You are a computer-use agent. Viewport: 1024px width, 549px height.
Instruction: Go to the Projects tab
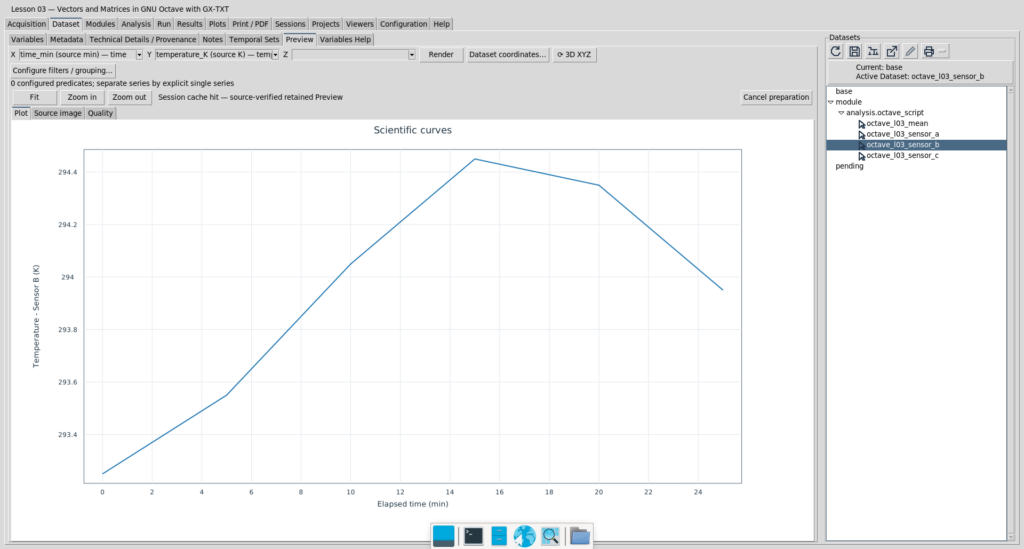(325, 24)
